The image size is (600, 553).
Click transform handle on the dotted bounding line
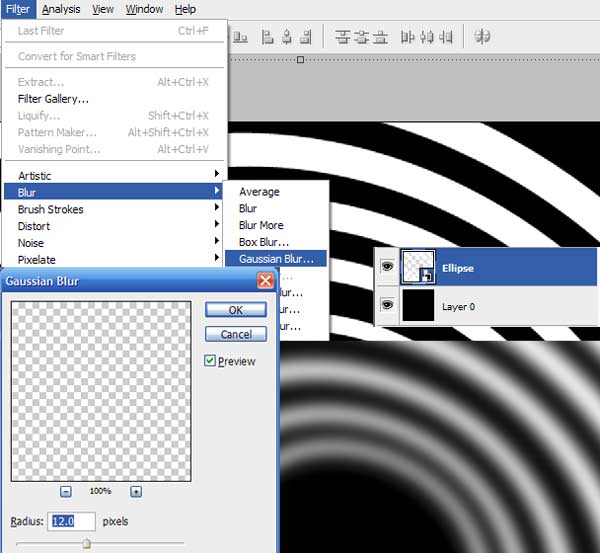click(301, 59)
